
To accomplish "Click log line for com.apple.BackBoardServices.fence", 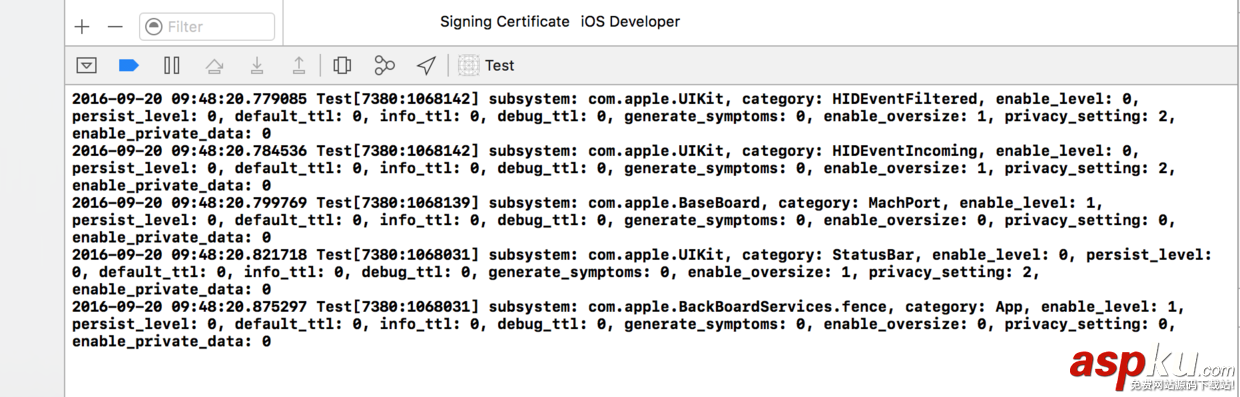I will [x=629, y=324].
